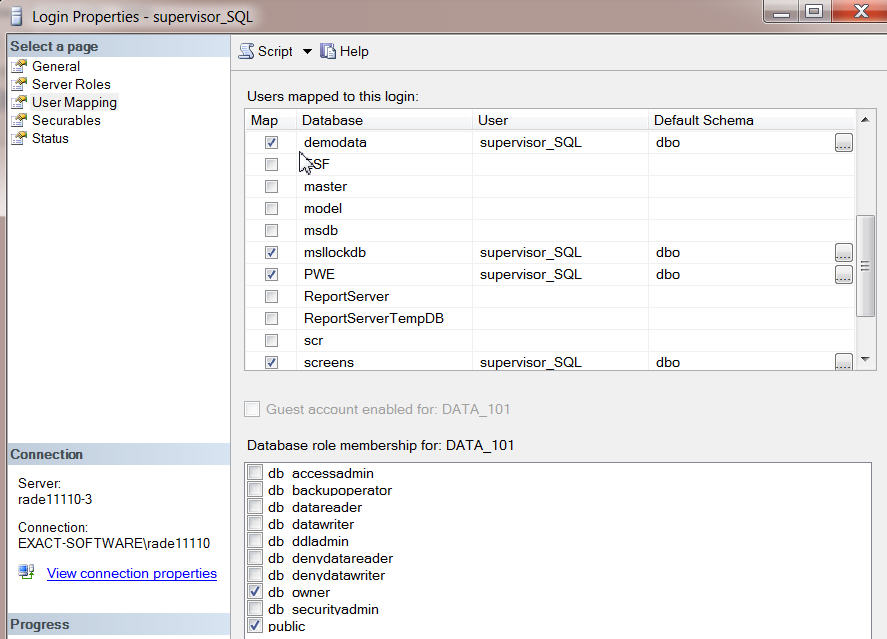Image resolution: width=887 pixels, height=639 pixels.
Task: Select Status in the page list
Action: tap(50, 138)
